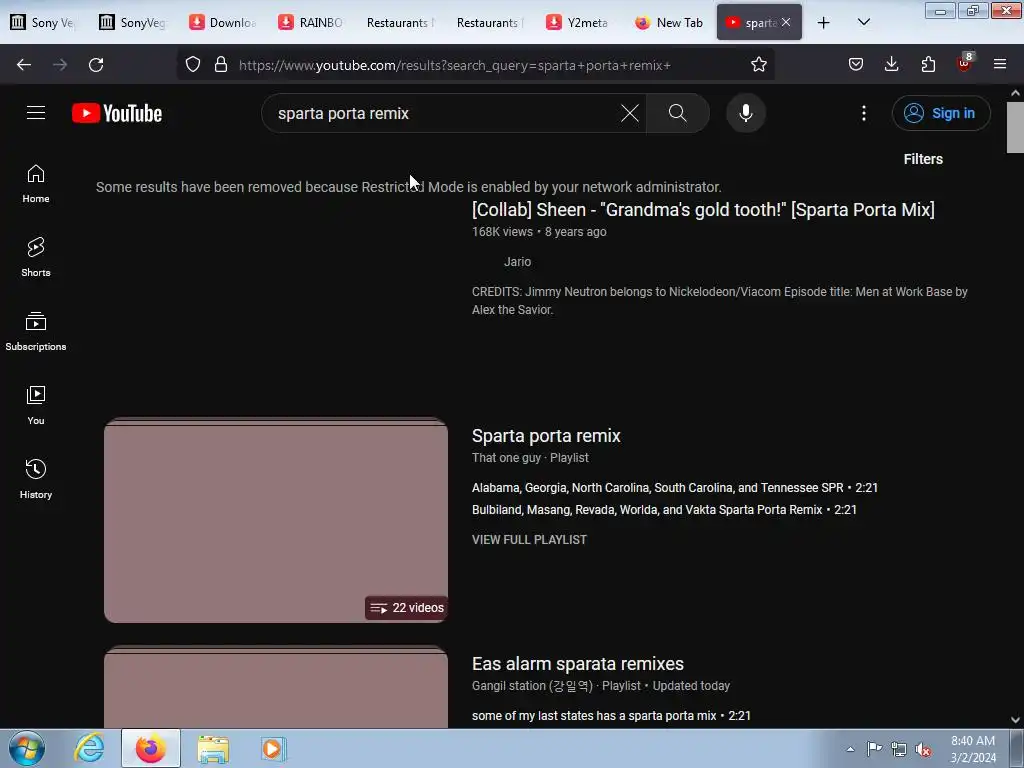The width and height of the screenshot is (1024, 768).
Task: Click the muted volume tray icon
Action: [x=922, y=749]
